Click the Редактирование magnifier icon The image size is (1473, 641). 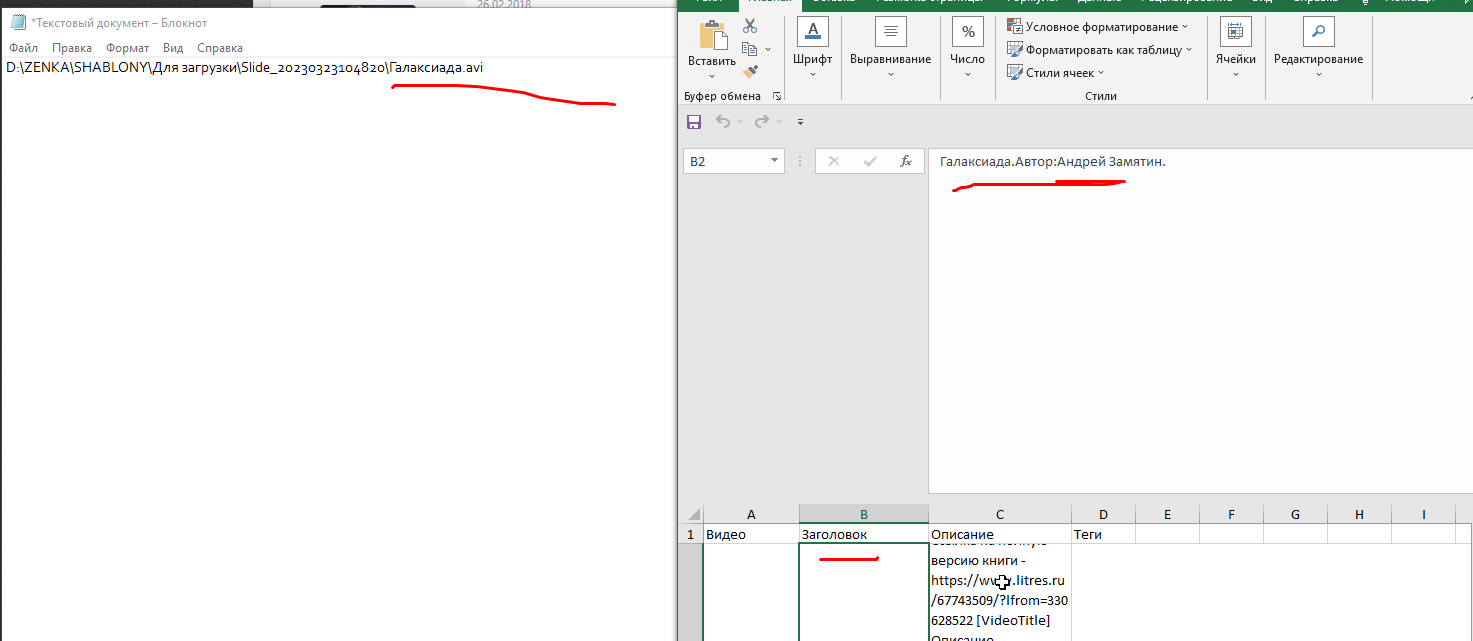click(x=1318, y=31)
